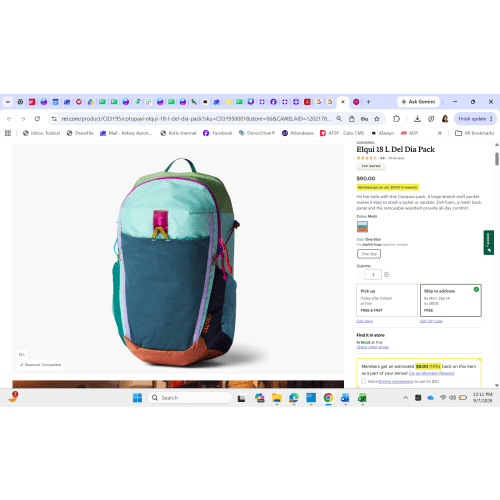Open the Extensions puzzle icon
This screenshot has height=500, width=500.
click(396, 119)
